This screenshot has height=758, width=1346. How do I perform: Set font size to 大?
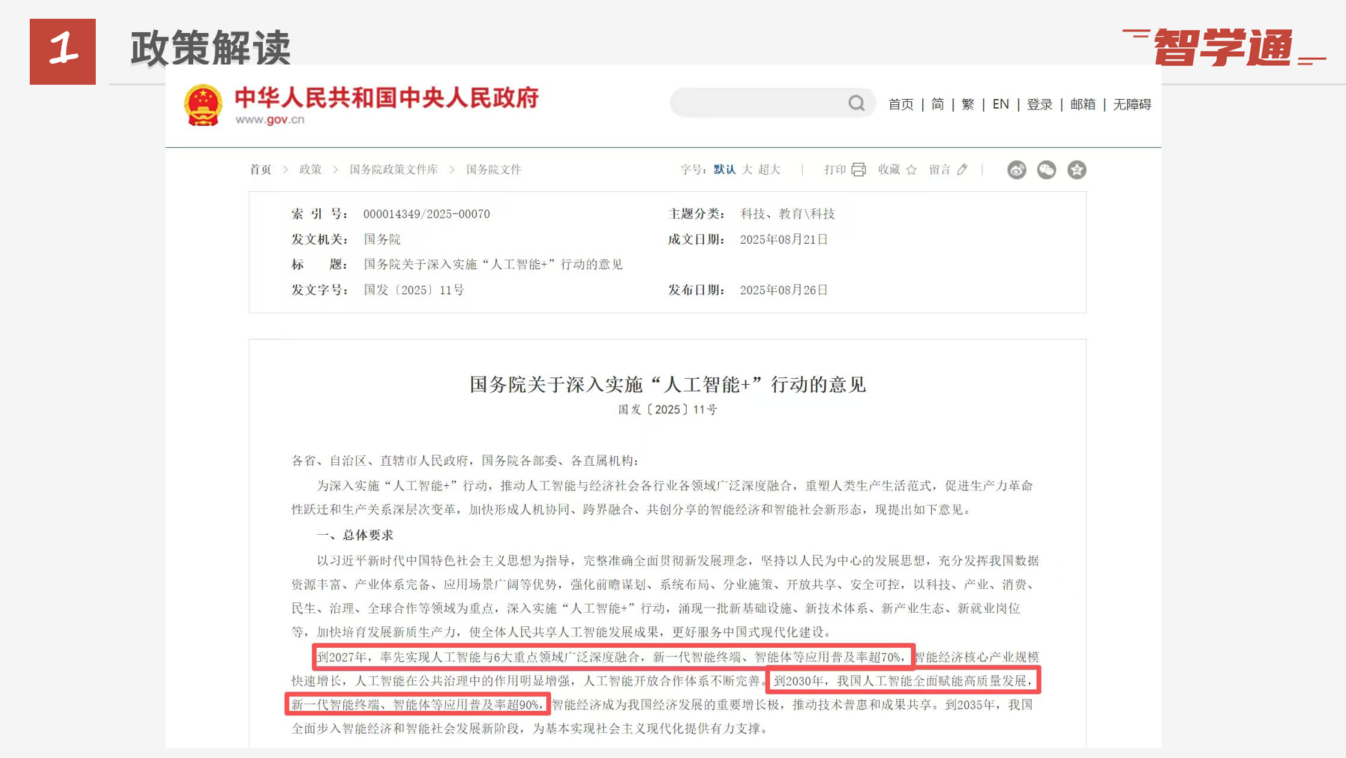(x=747, y=170)
